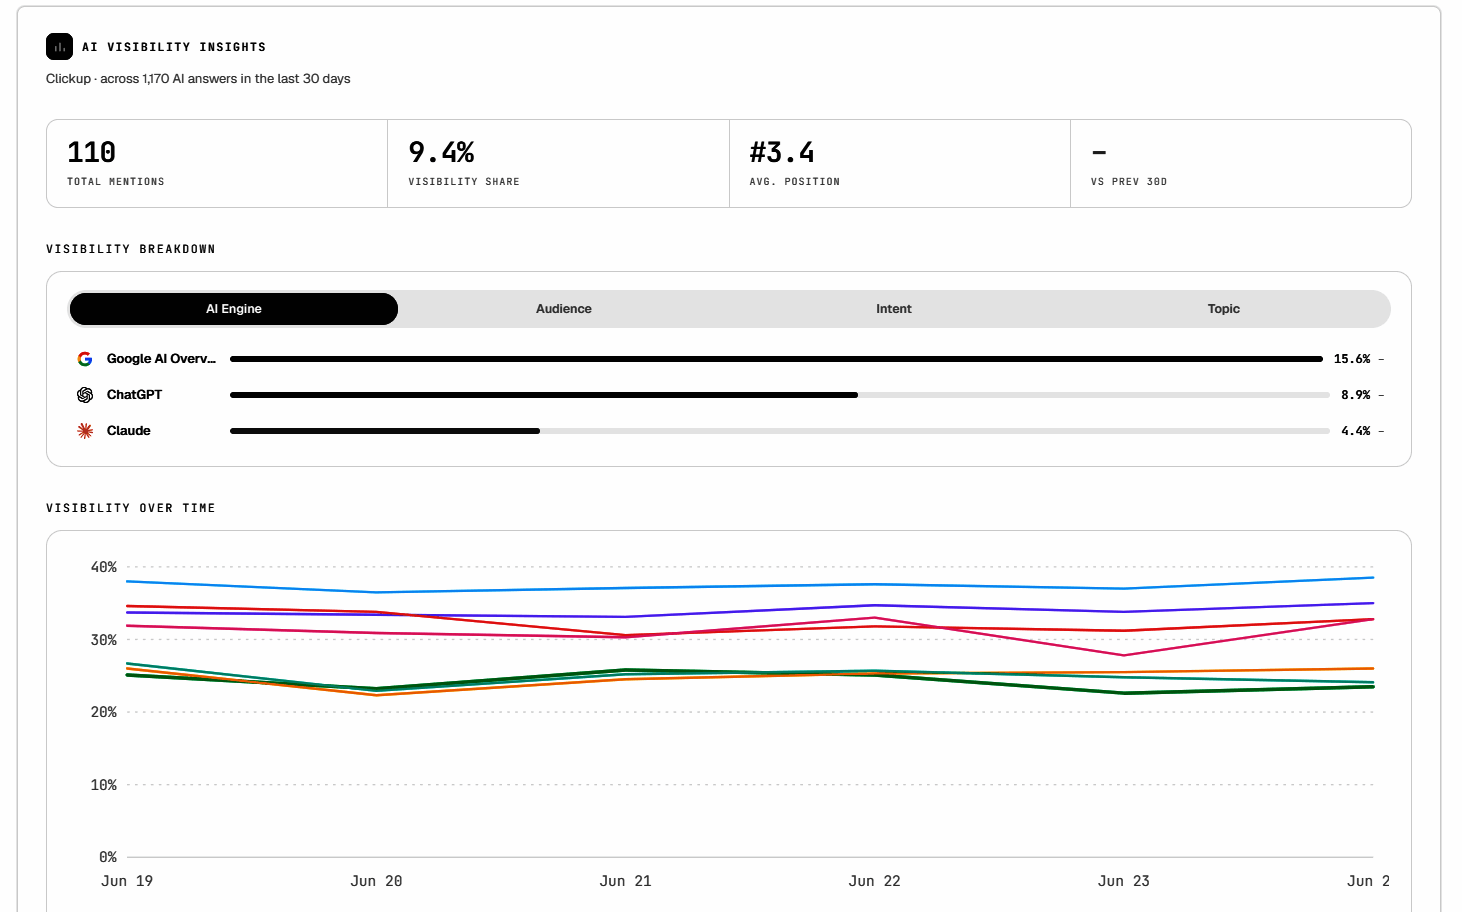Switch to the Topic tab
The image size is (1462, 912).
pos(1224,309)
